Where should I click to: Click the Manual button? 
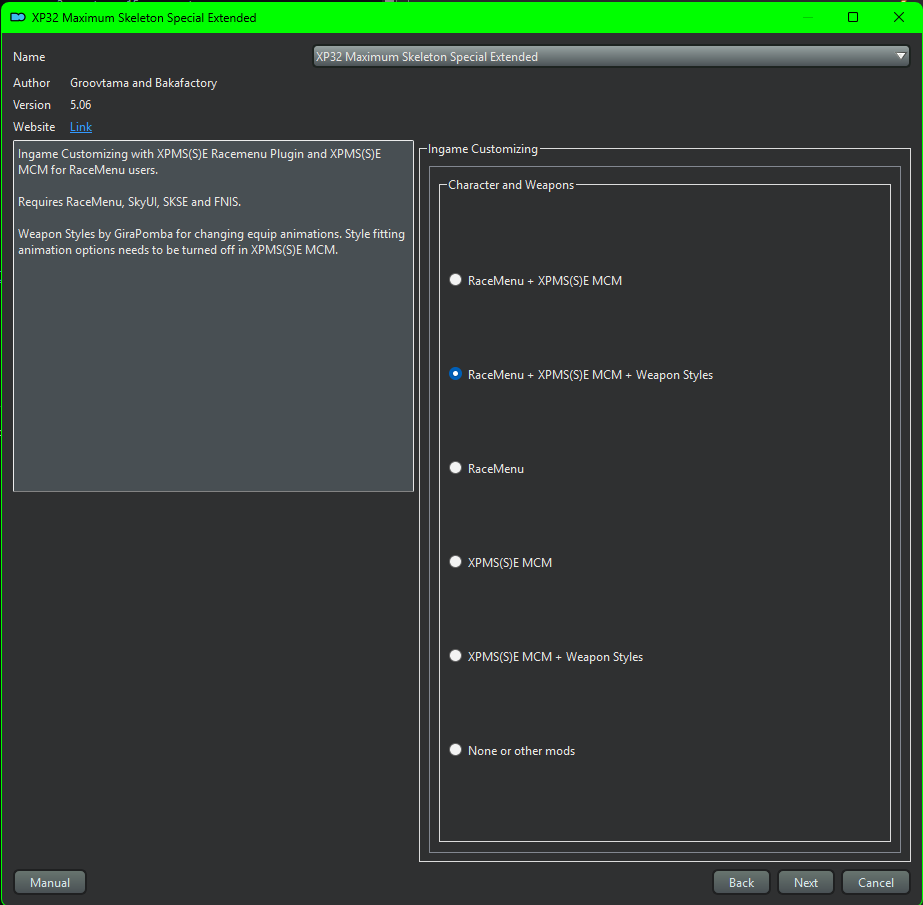(50, 882)
